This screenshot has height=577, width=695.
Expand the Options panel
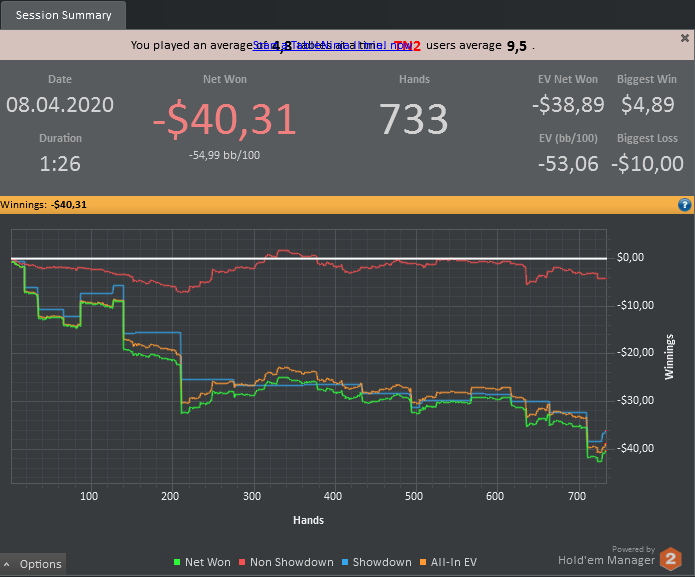click(33, 564)
